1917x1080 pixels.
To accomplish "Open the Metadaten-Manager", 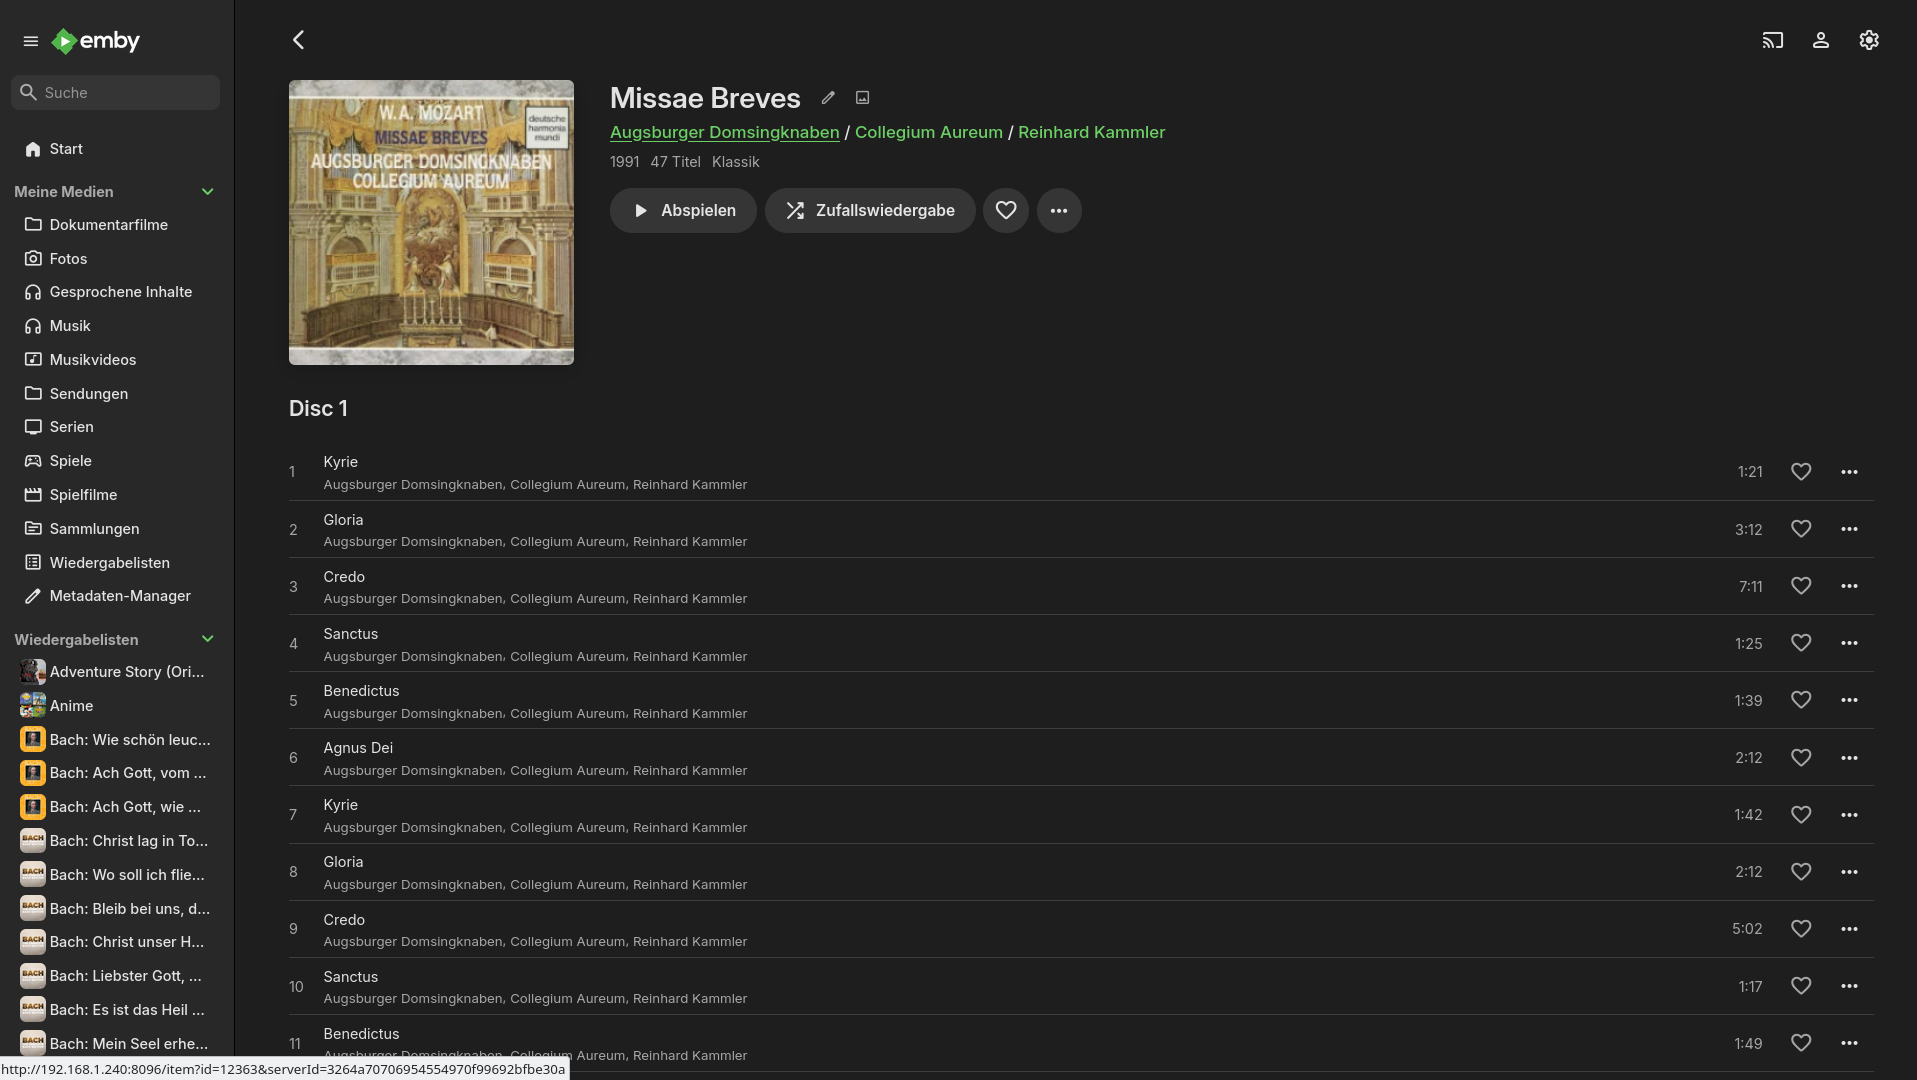I will tap(117, 596).
